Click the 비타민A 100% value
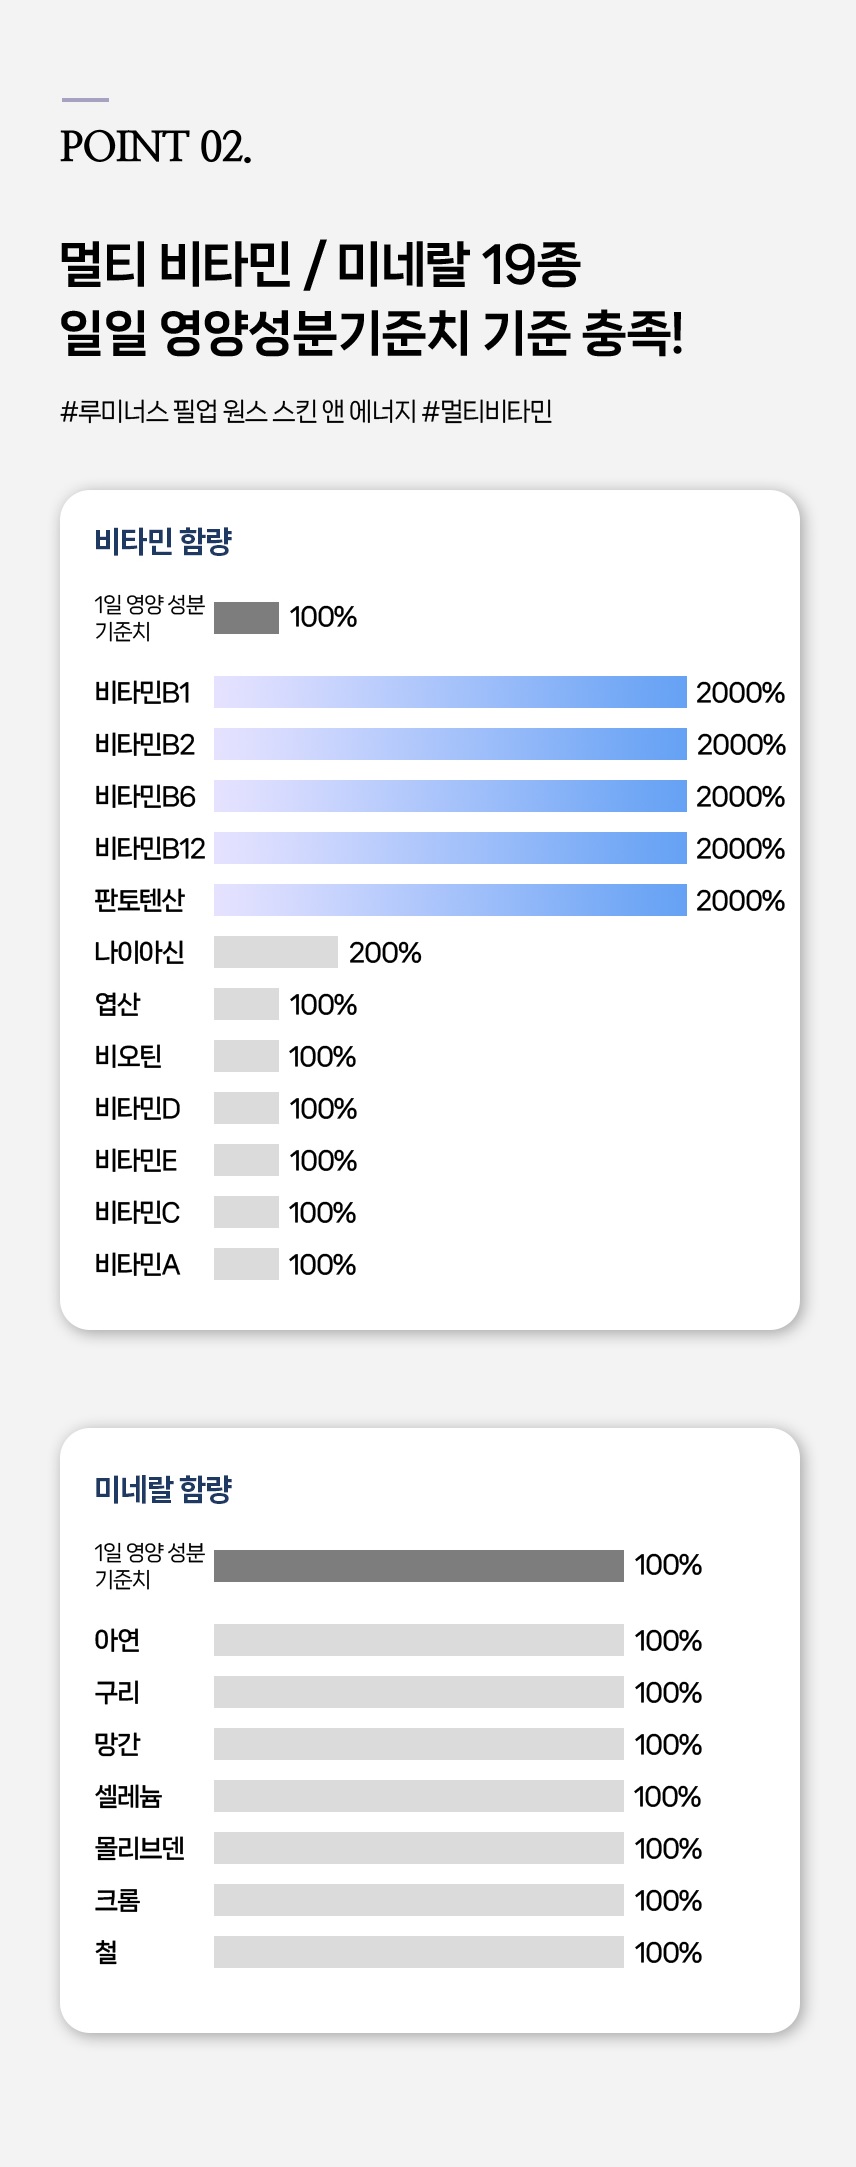The height and width of the screenshot is (2167, 856). [322, 1265]
